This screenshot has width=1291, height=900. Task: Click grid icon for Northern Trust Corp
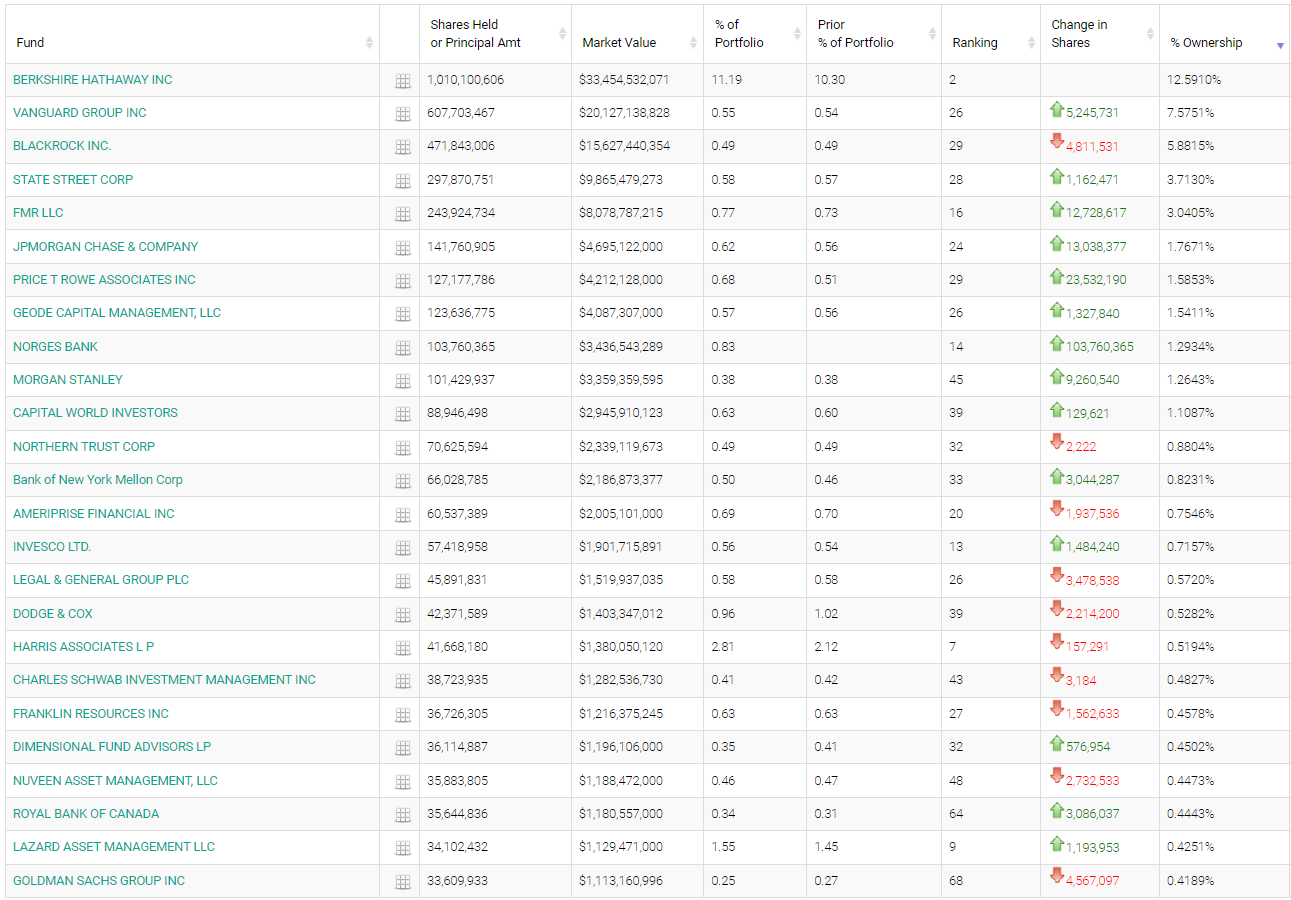click(403, 448)
